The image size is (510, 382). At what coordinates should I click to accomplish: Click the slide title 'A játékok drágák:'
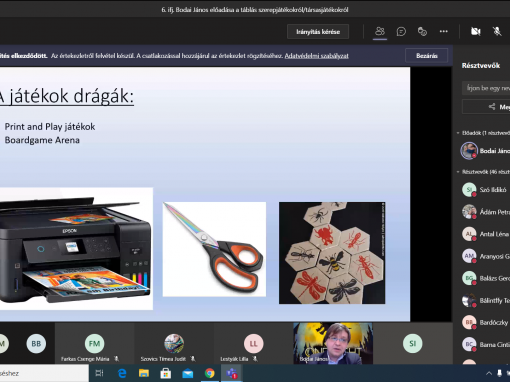point(67,96)
